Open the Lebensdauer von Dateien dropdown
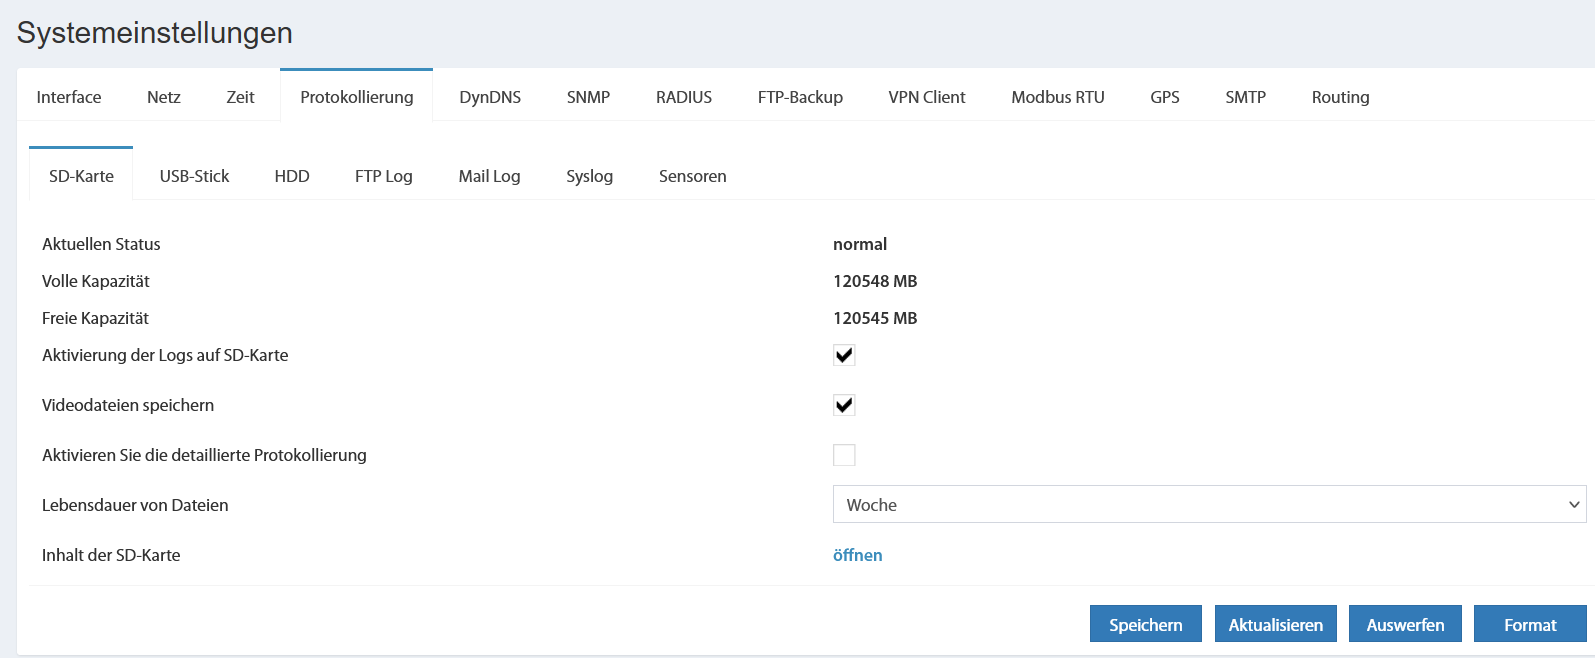This screenshot has width=1595, height=658. click(1209, 504)
